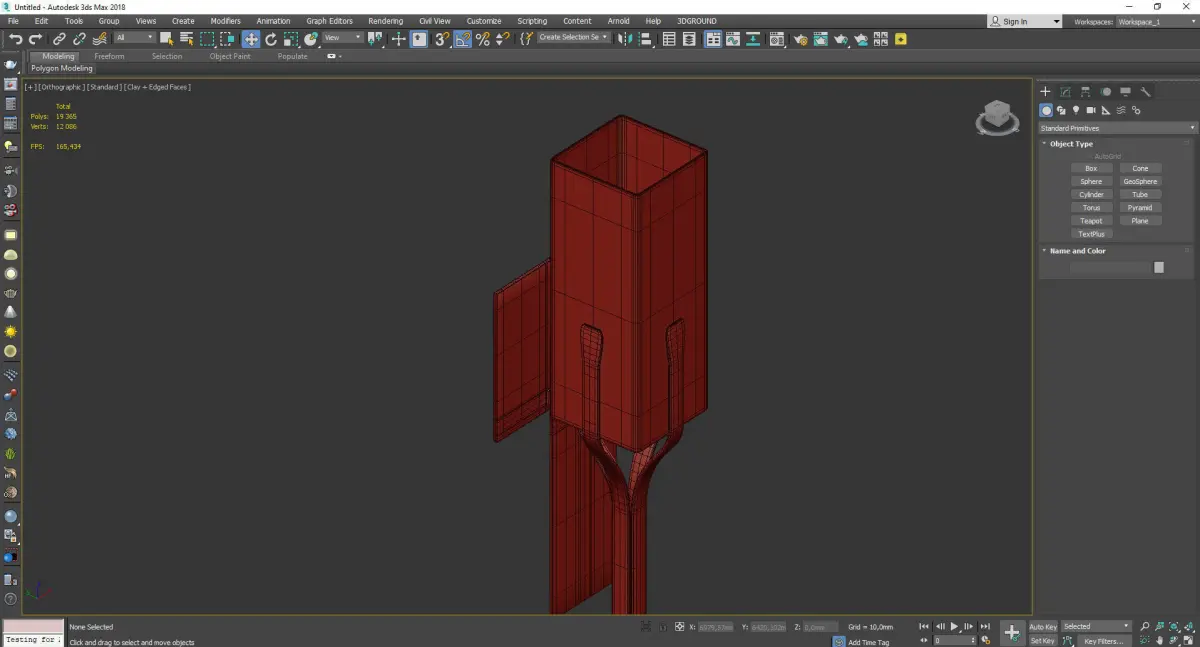The image size is (1200, 647).
Task: Select the Cameras category icon
Action: (x=1091, y=110)
